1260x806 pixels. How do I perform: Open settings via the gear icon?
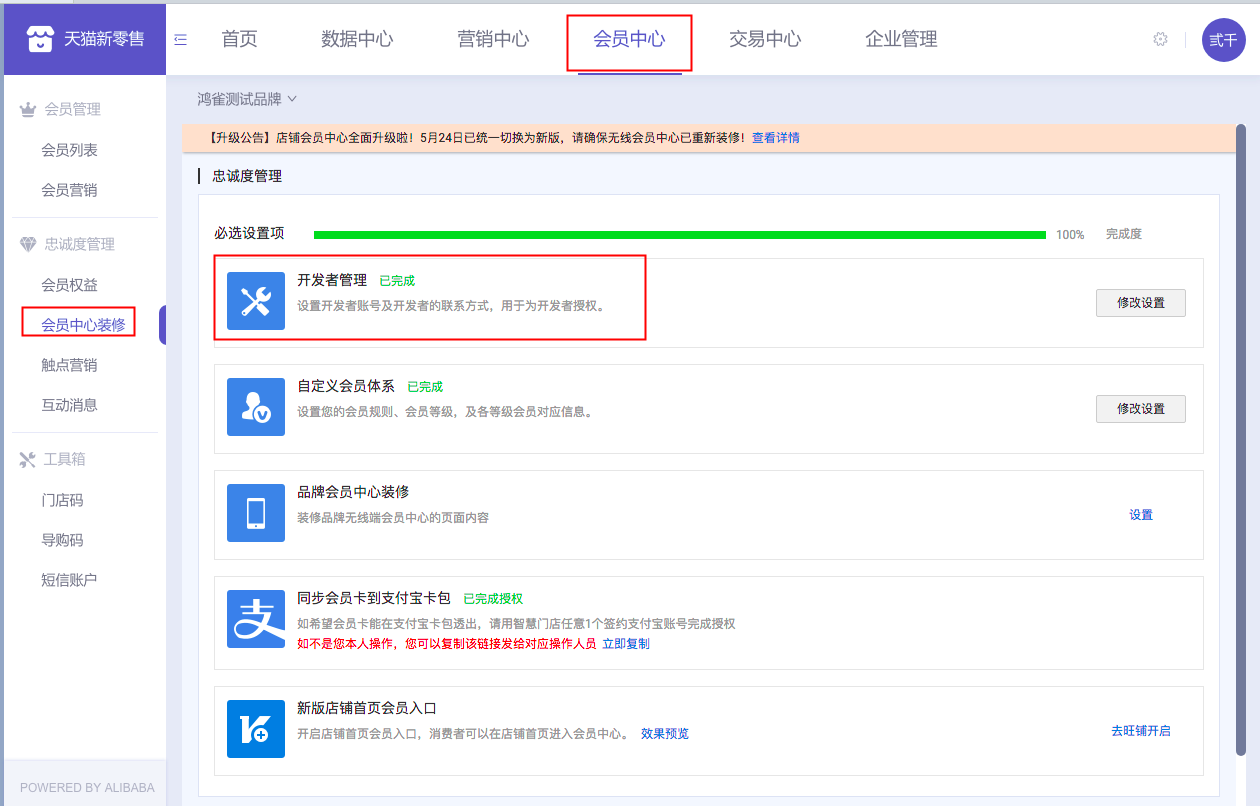click(x=1160, y=39)
